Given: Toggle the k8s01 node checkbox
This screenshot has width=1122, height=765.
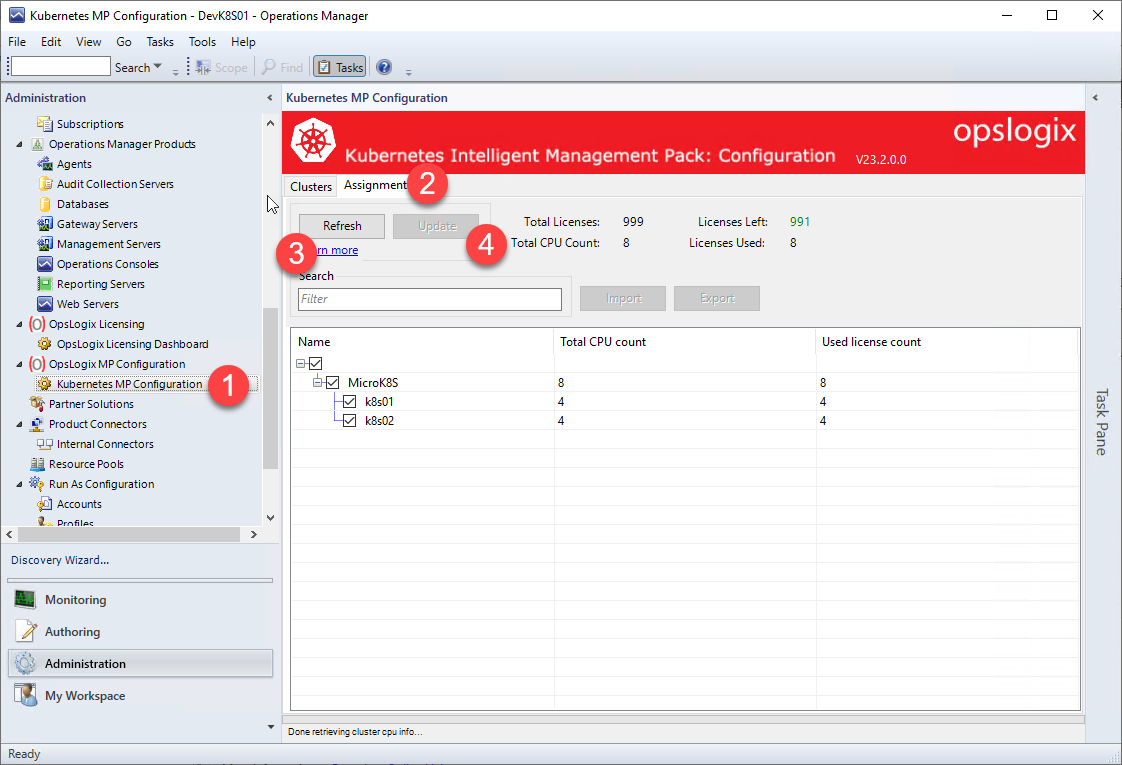Looking at the screenshot, I should 349,401.
